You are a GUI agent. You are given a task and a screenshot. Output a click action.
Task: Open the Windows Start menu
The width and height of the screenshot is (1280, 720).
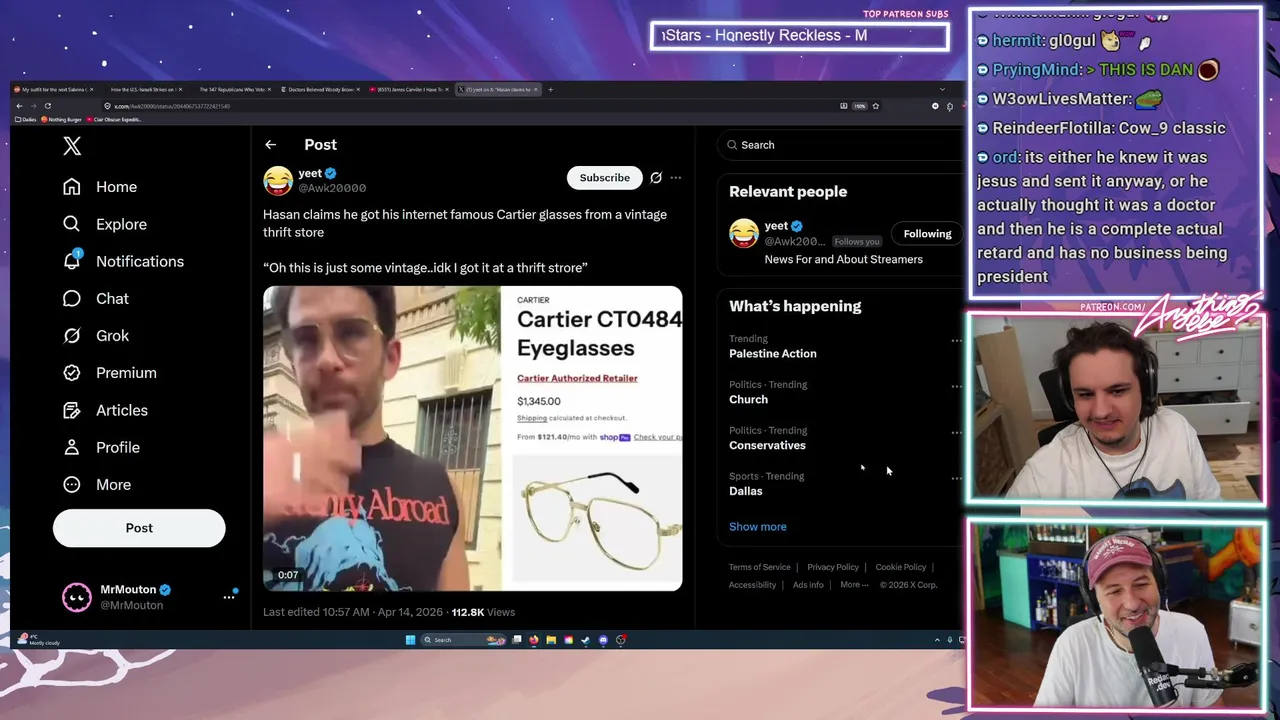point(410,640)
